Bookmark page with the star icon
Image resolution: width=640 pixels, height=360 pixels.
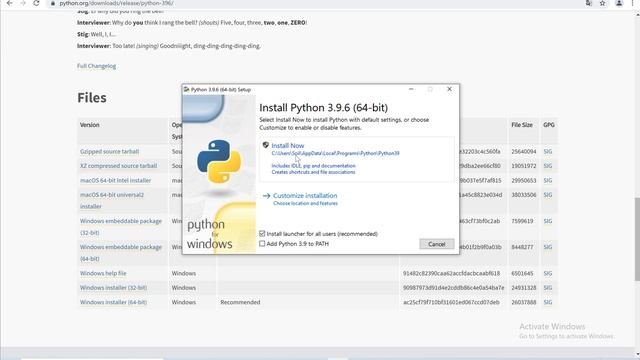tap(602, 3)
